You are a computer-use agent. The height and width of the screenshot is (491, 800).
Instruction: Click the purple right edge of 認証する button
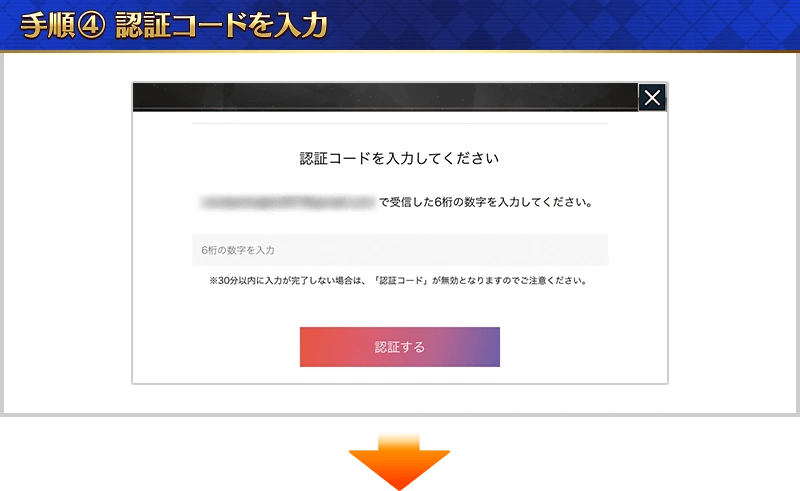click(487, 347)
